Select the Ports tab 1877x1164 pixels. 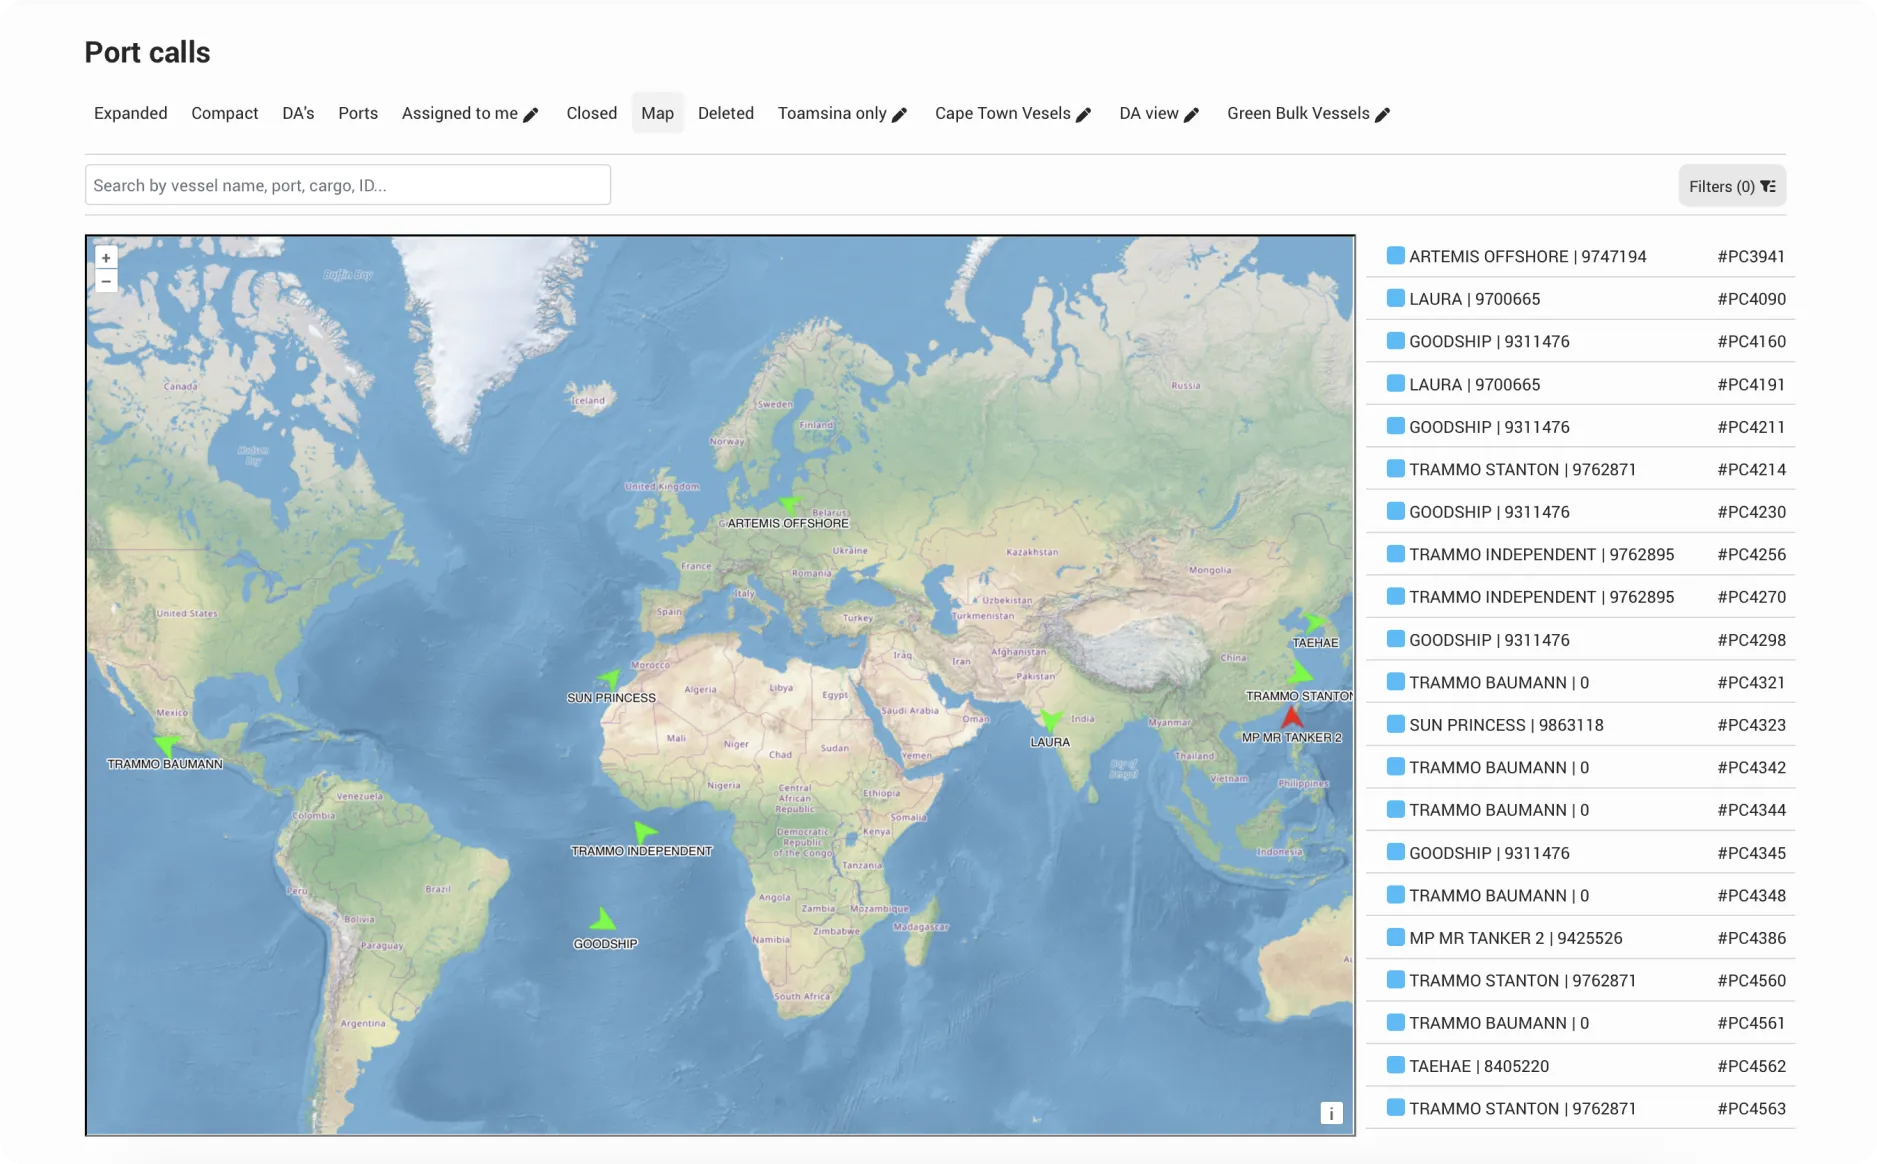point(358,113)
